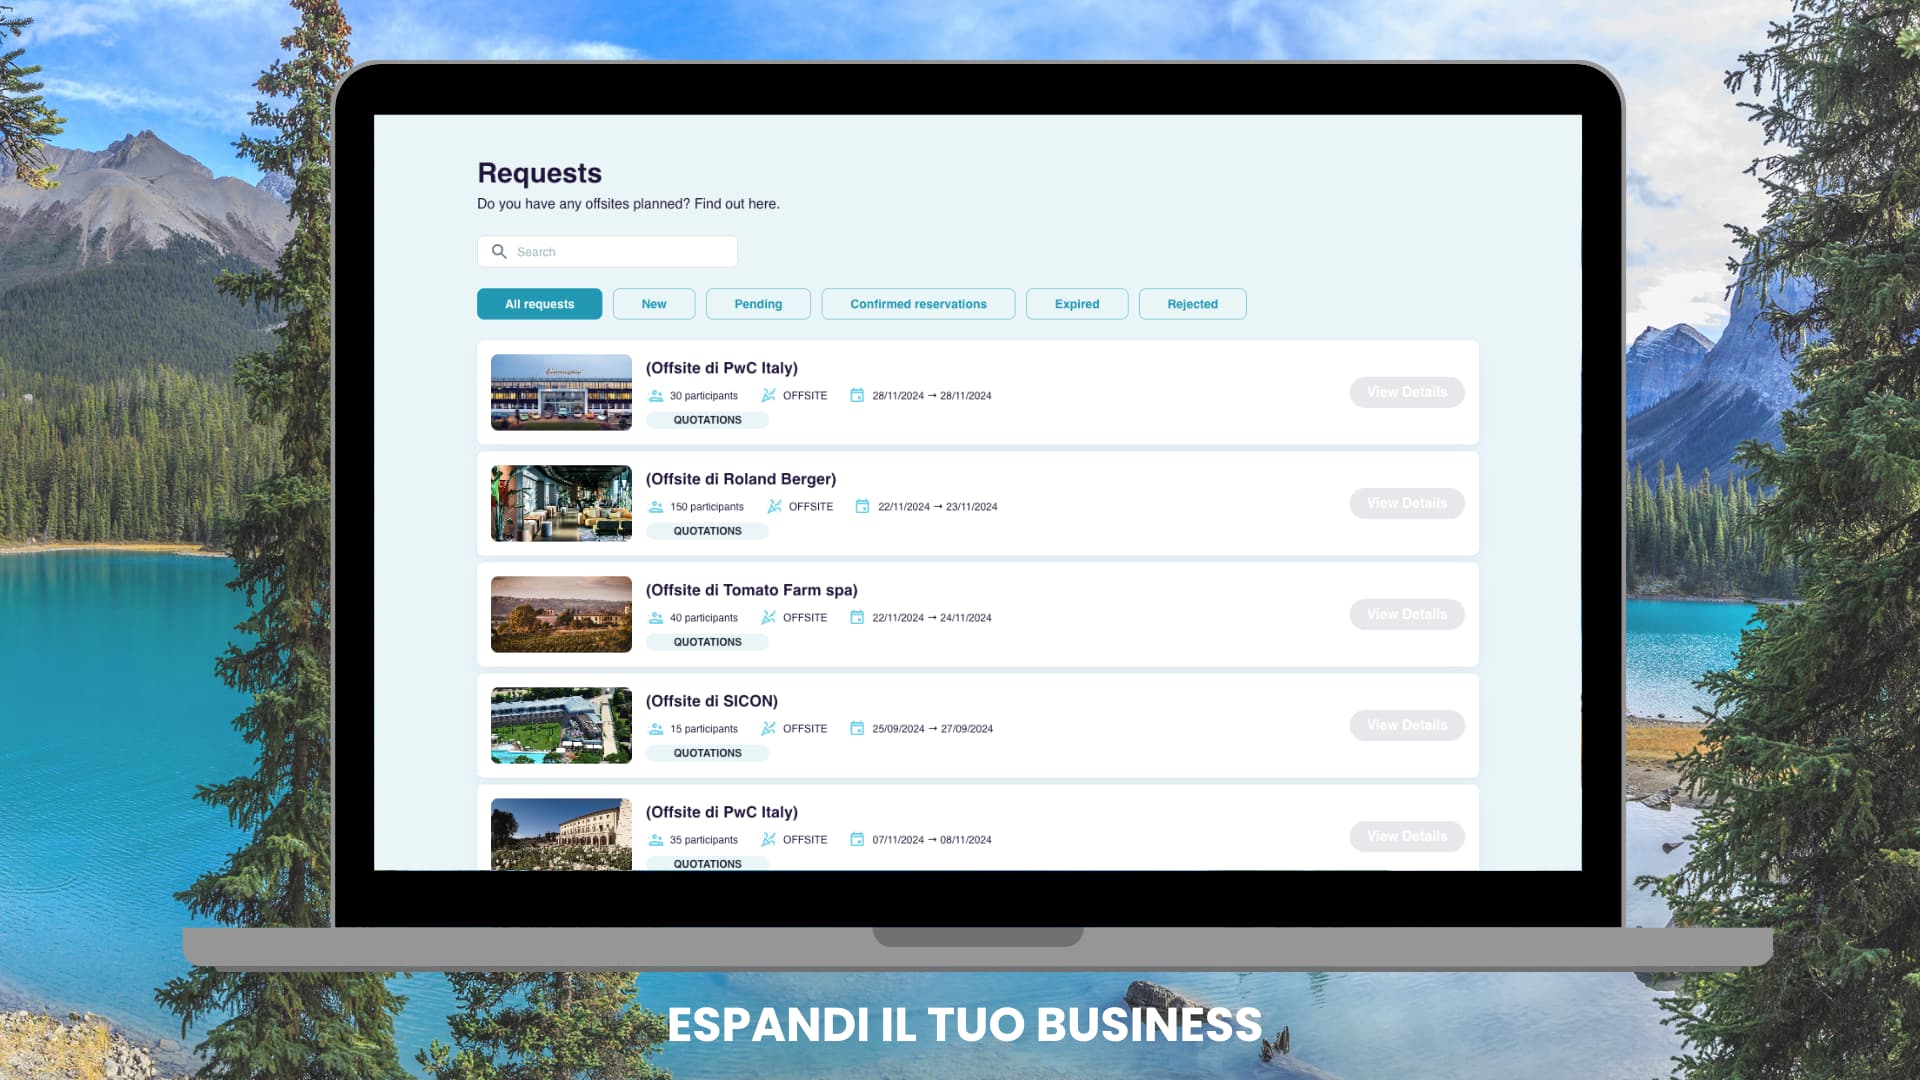
Task: Click calendar icon on Tomato Farm spa request
Action: 857,618
